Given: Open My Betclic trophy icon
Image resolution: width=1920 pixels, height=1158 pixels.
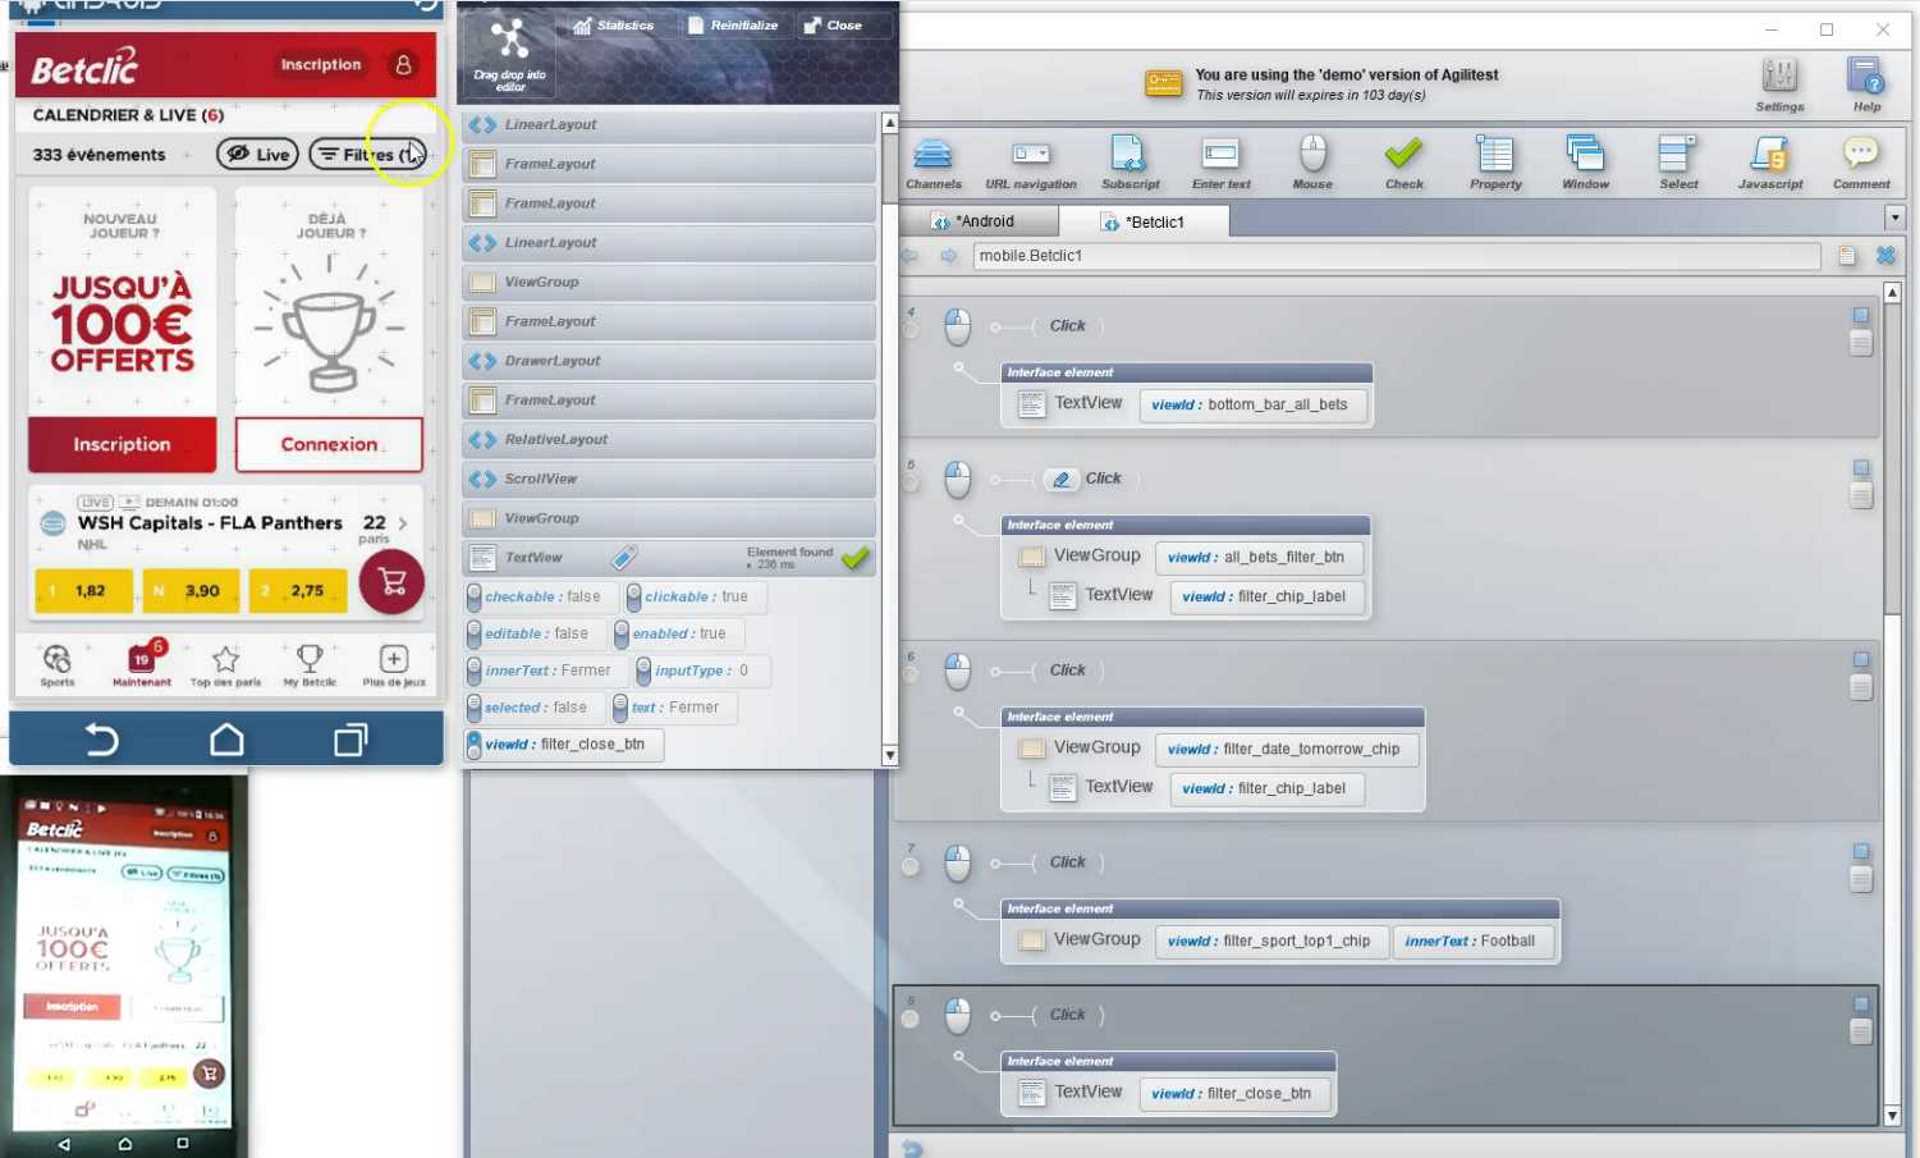Looking at the screenshot, I should tap(310, 665).
